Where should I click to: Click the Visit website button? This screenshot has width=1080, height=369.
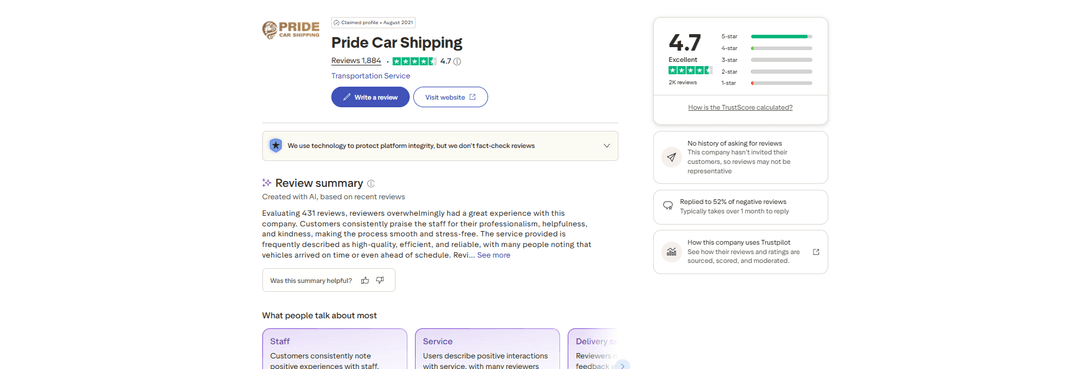point(450,97)
